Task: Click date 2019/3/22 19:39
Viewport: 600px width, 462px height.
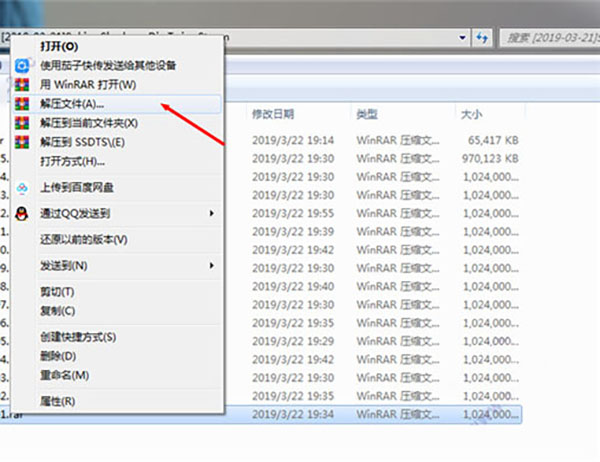Action: (293, 232)
